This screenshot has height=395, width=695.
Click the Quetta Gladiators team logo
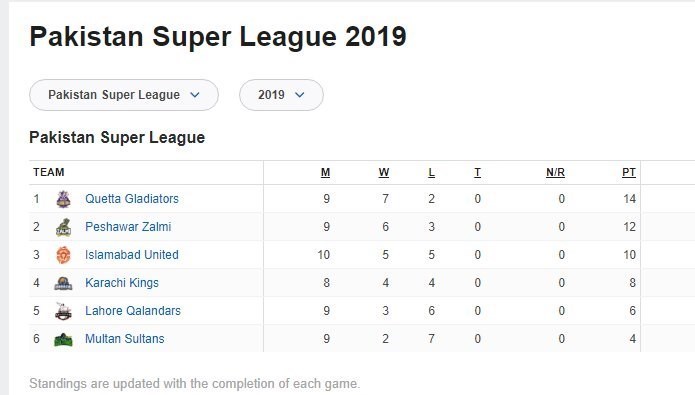click(63, 199)
